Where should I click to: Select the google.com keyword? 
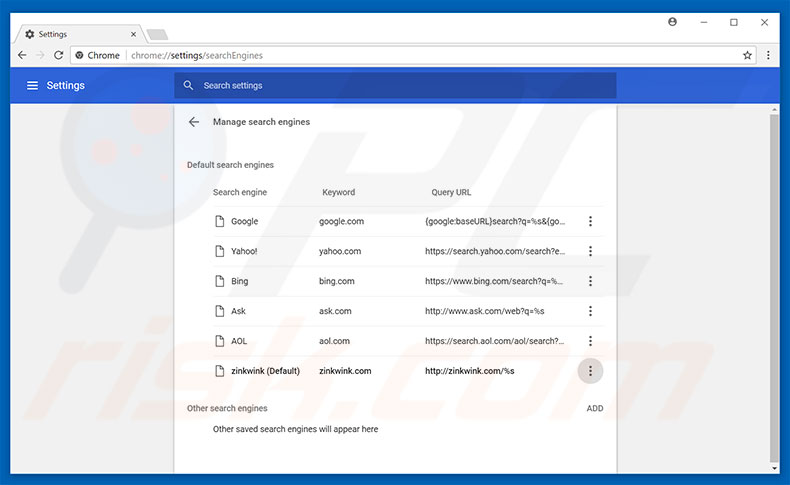point(341,221)
